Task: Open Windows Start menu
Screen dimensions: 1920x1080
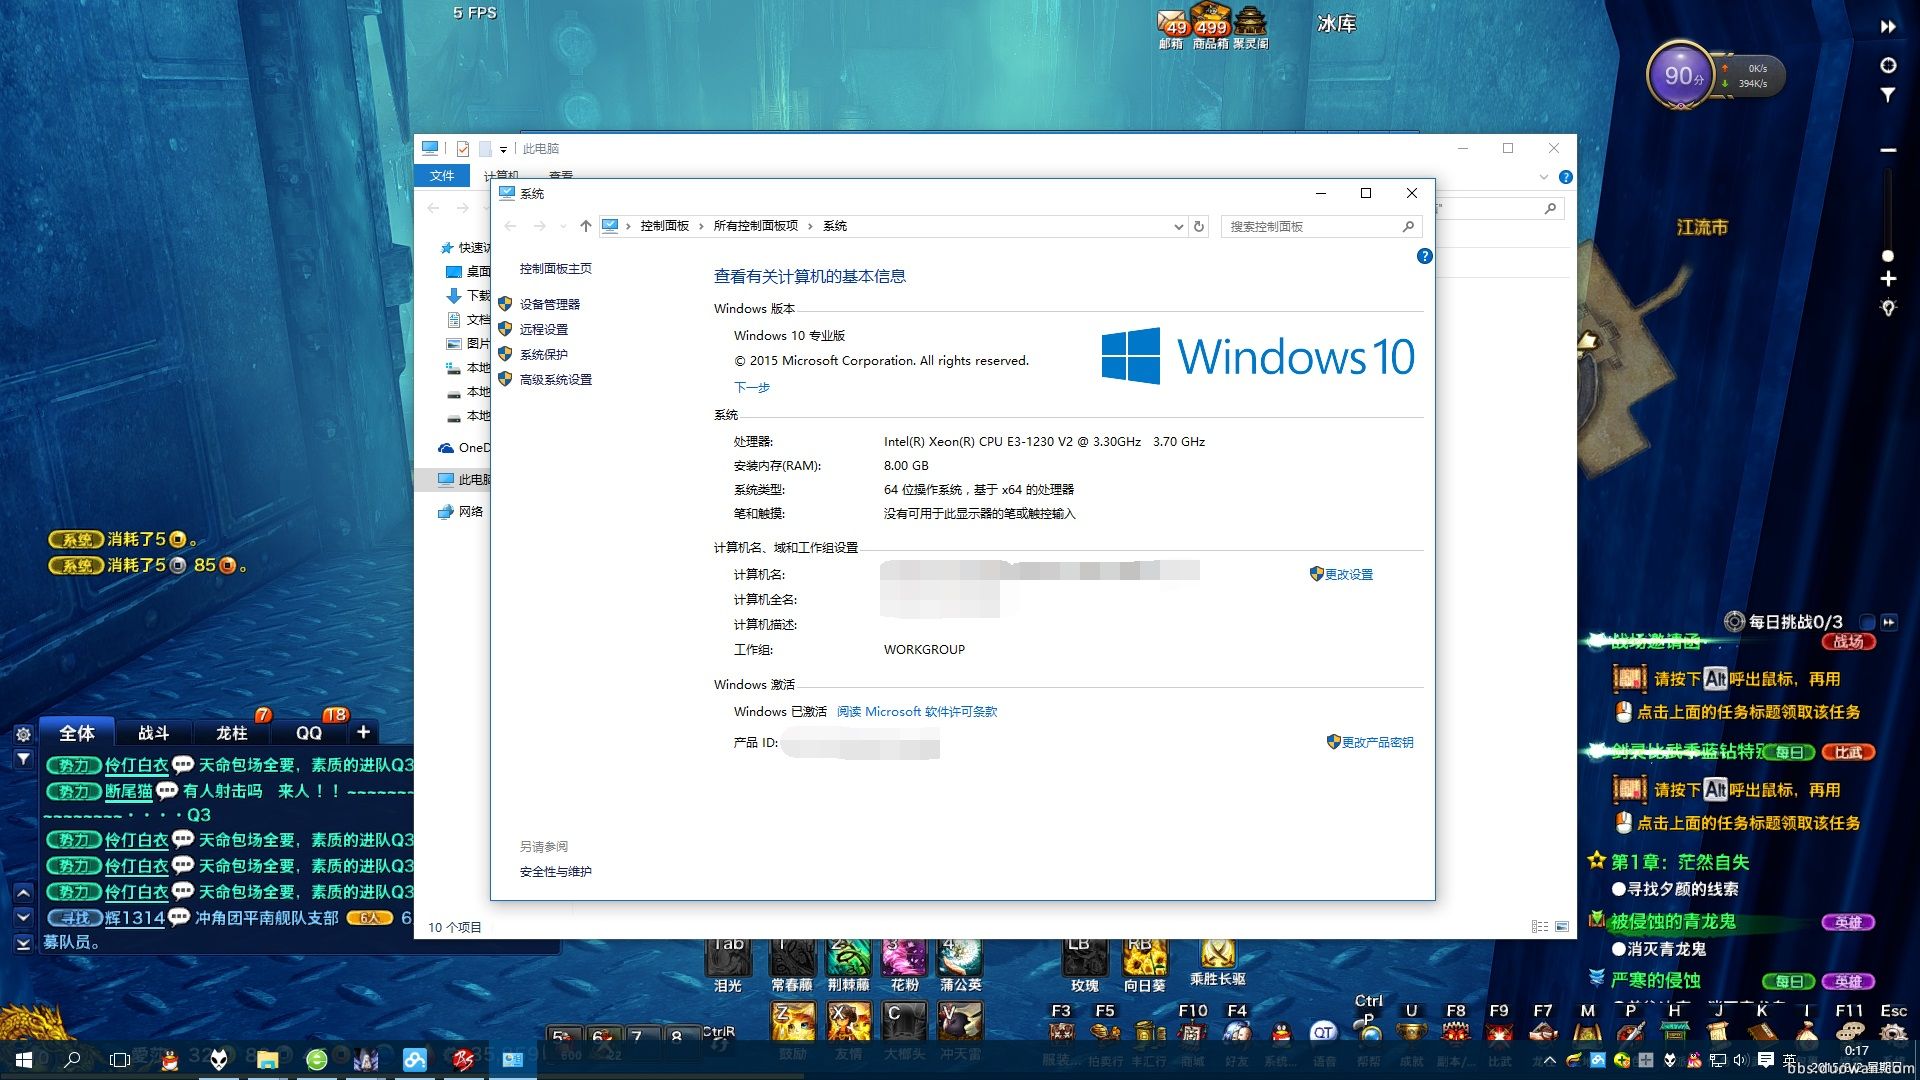Action: coord(24,1059)
